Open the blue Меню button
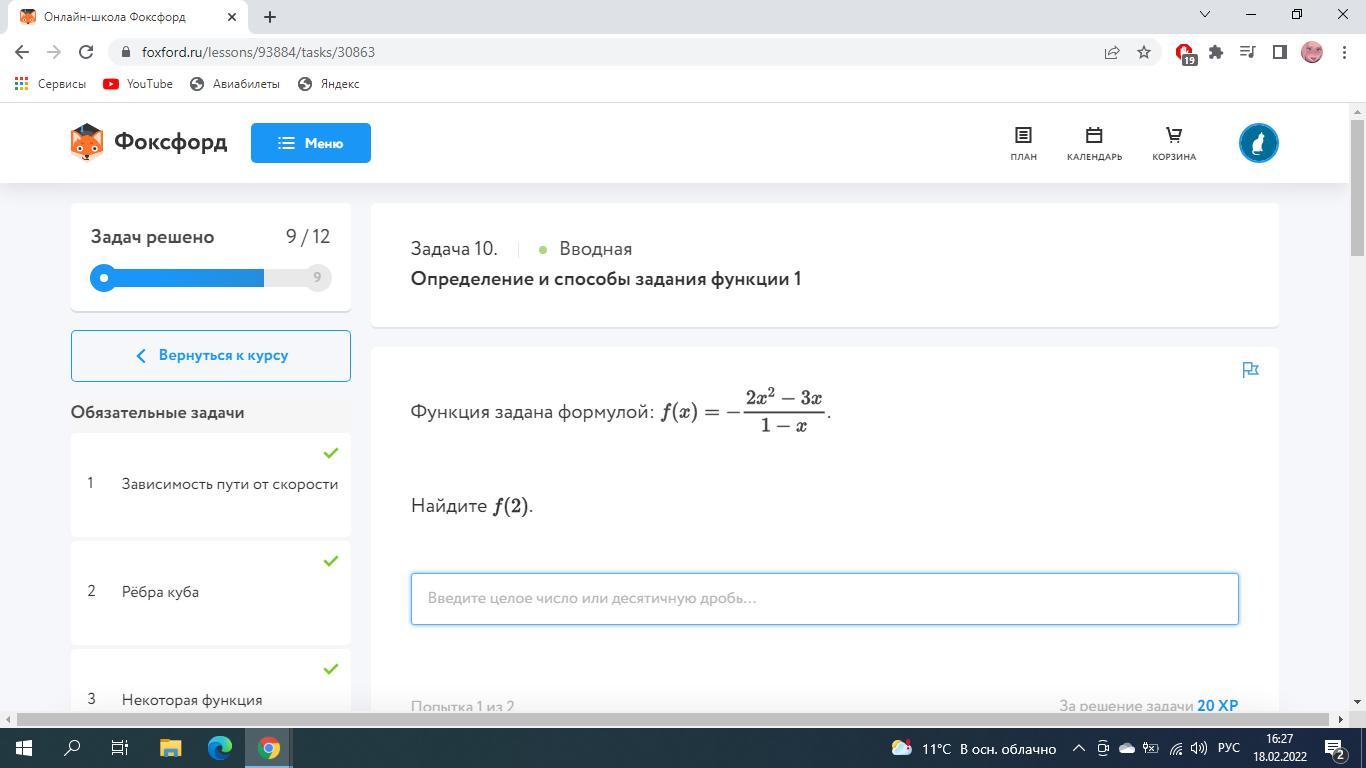Viewport: 1366px width, 768px height. tap(310, 143)
